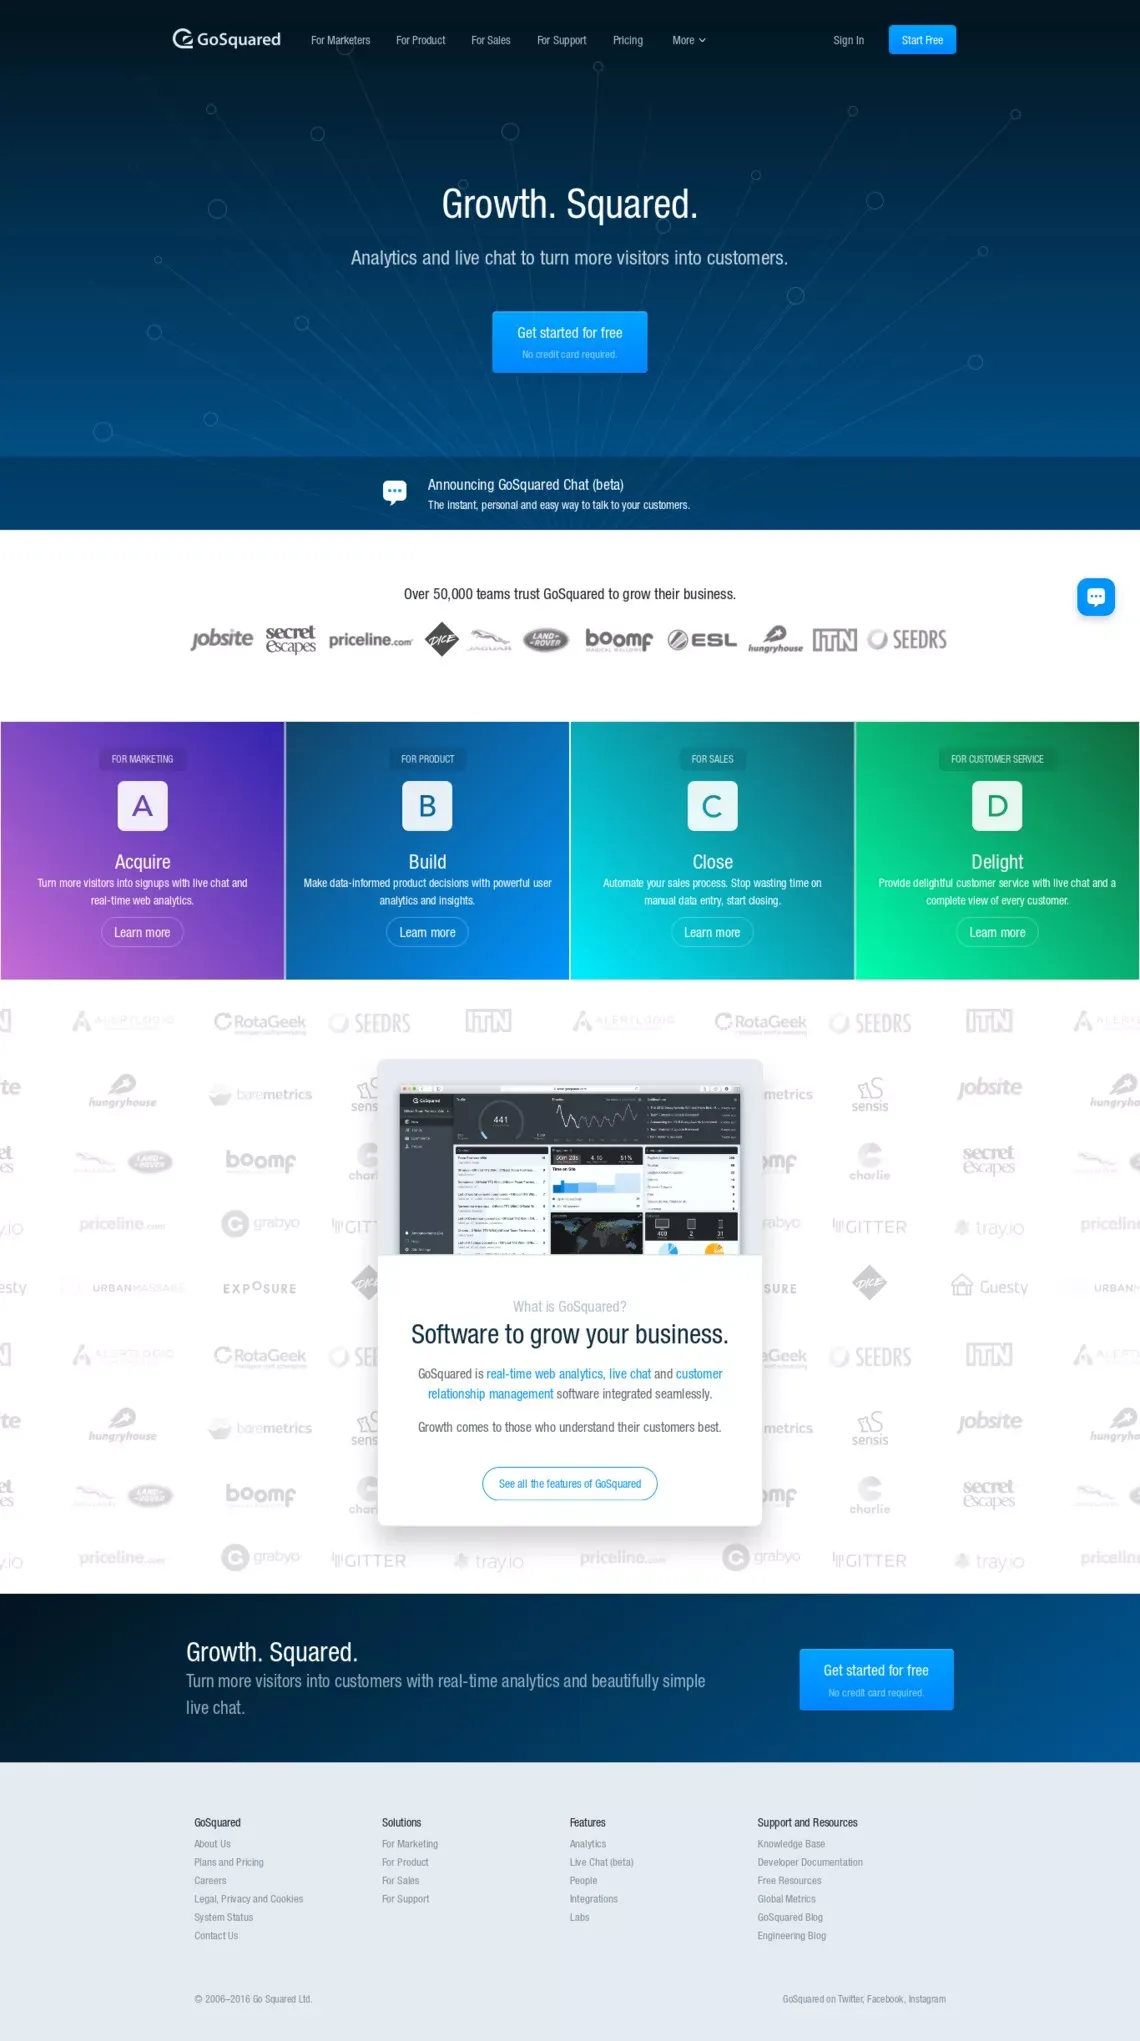Click the ITN logo in the trust bar
The image size is (1140, 2041).
pyautogui.click(x=835, y=640)
